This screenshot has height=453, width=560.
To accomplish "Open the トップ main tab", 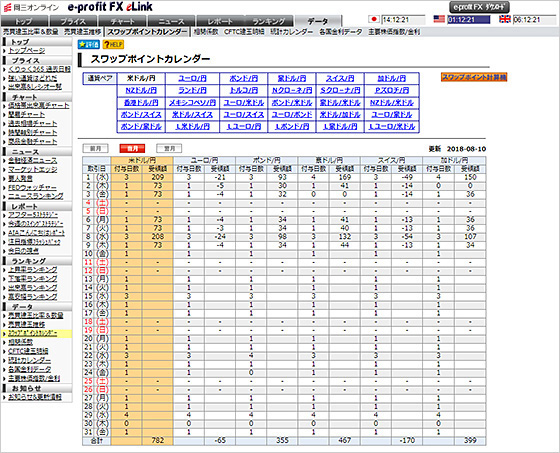I will 24,21.
